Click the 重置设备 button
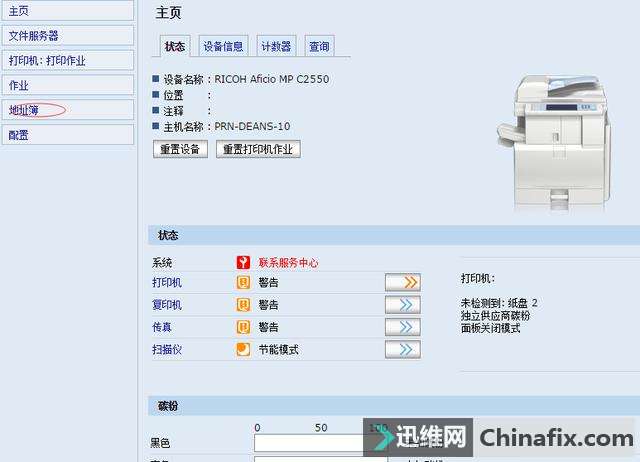The width and height of the screenshot is (640, 462). [x=180, y=149]
